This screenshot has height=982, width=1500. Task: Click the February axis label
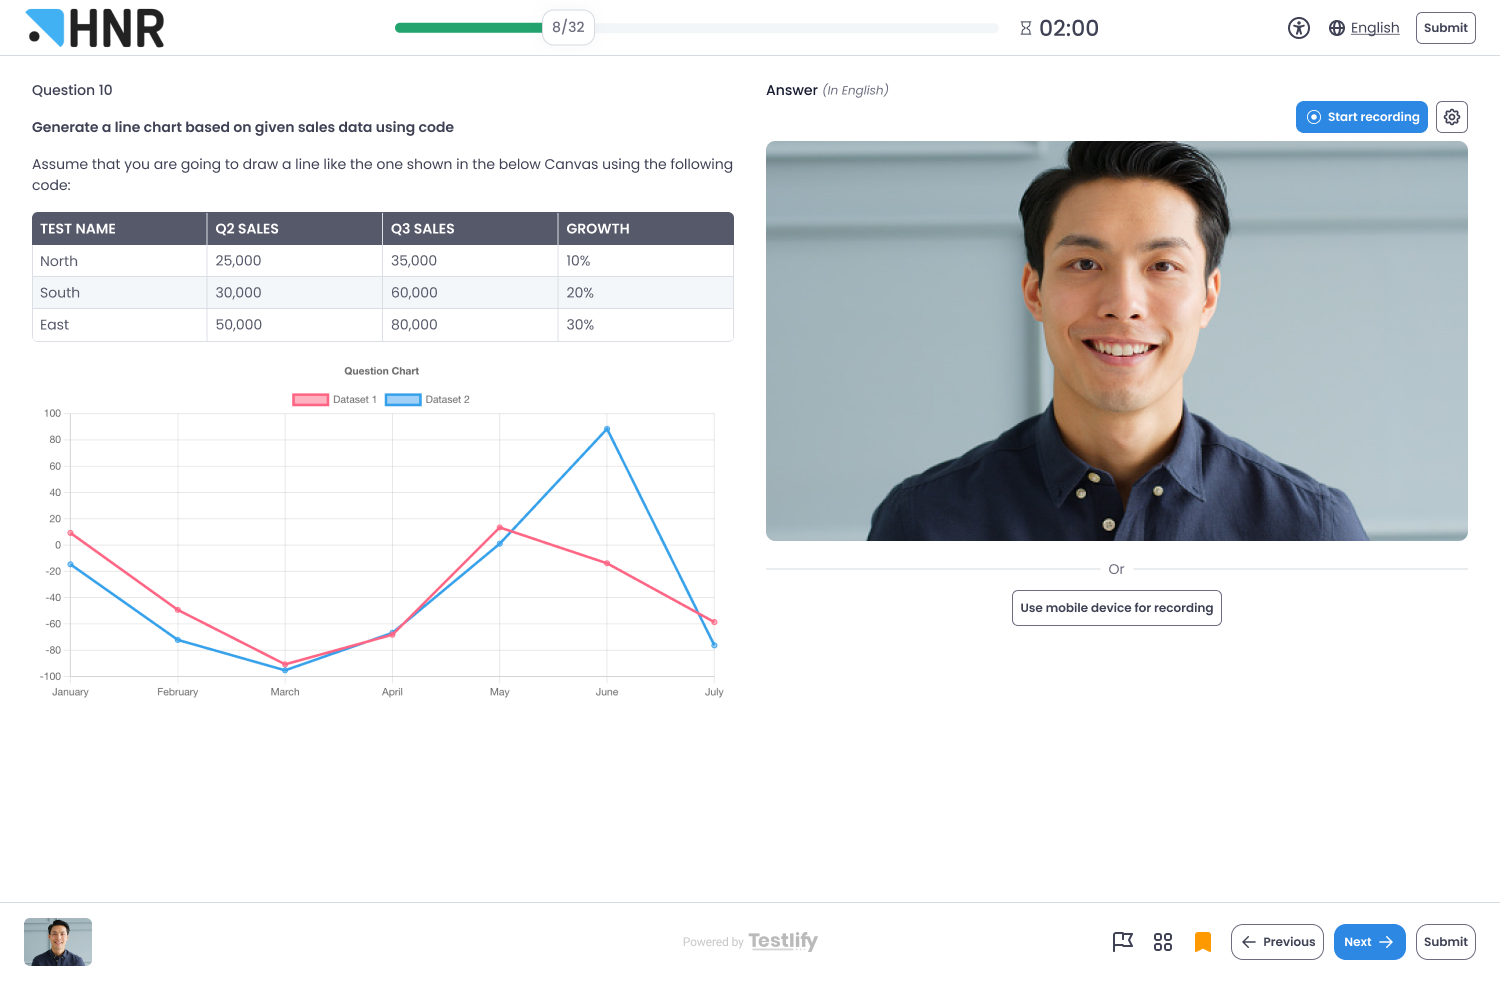178,692
